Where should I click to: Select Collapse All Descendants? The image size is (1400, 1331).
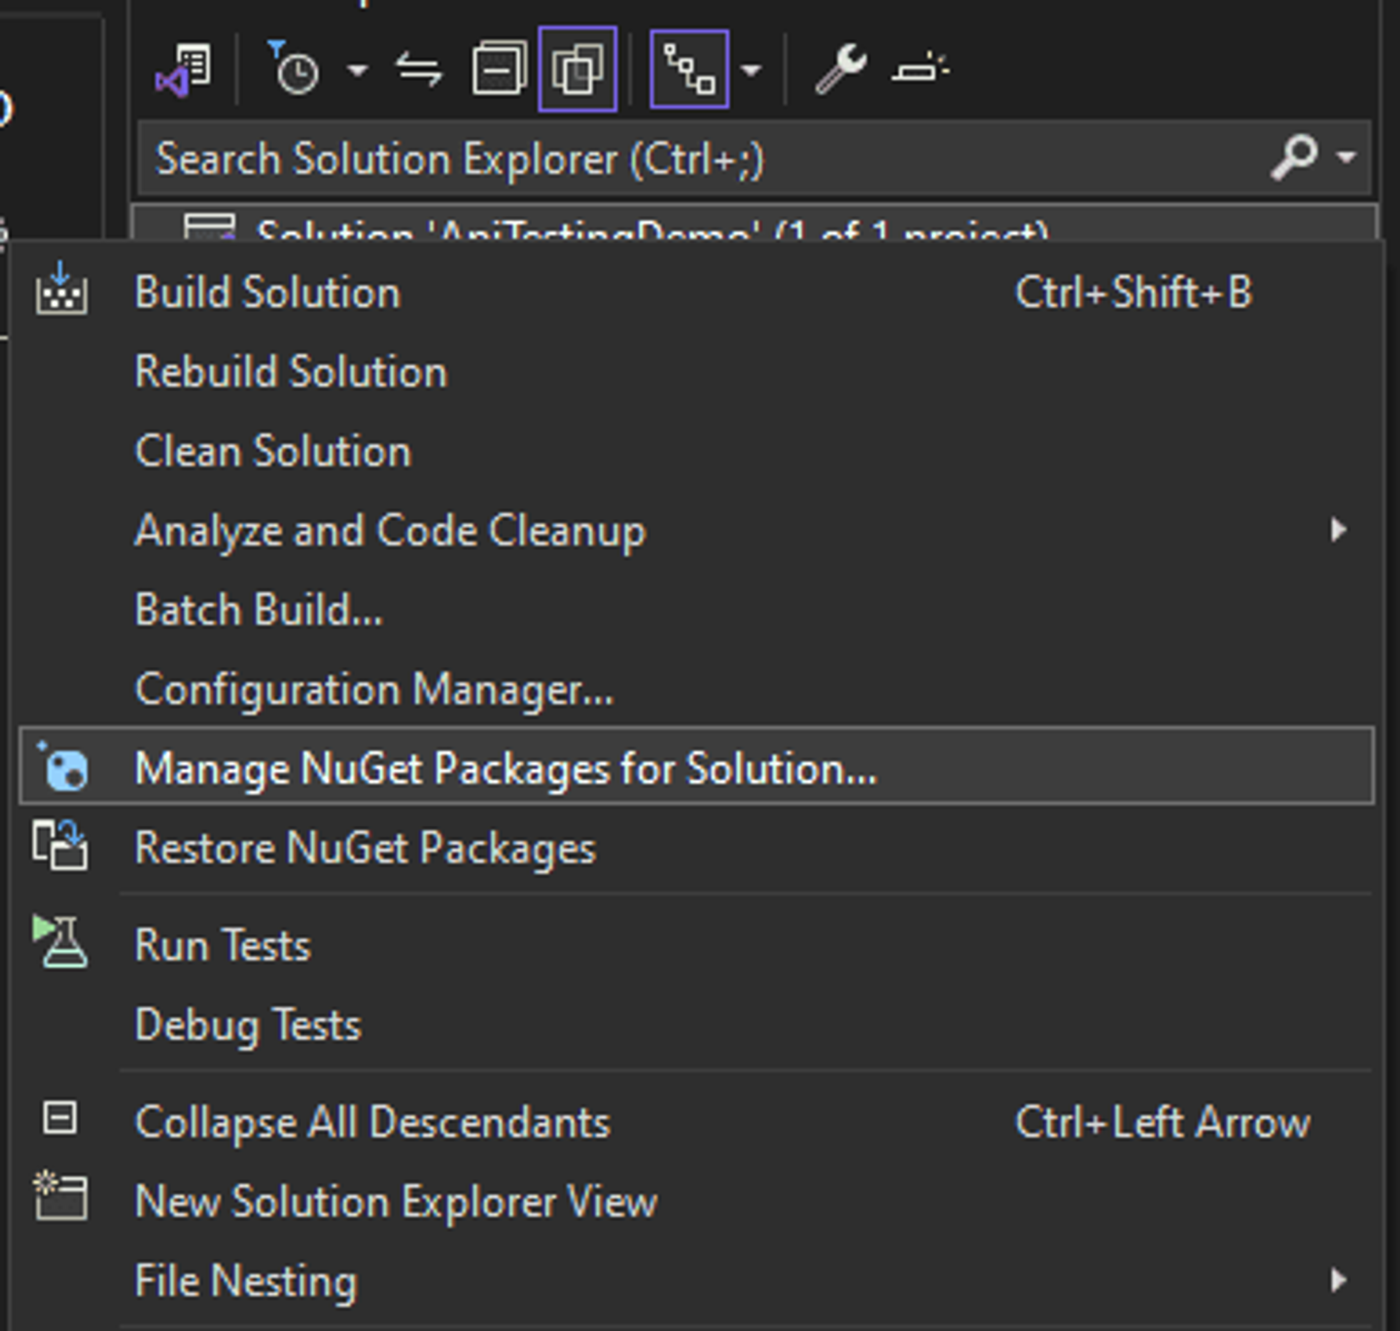pos(695,1122)
